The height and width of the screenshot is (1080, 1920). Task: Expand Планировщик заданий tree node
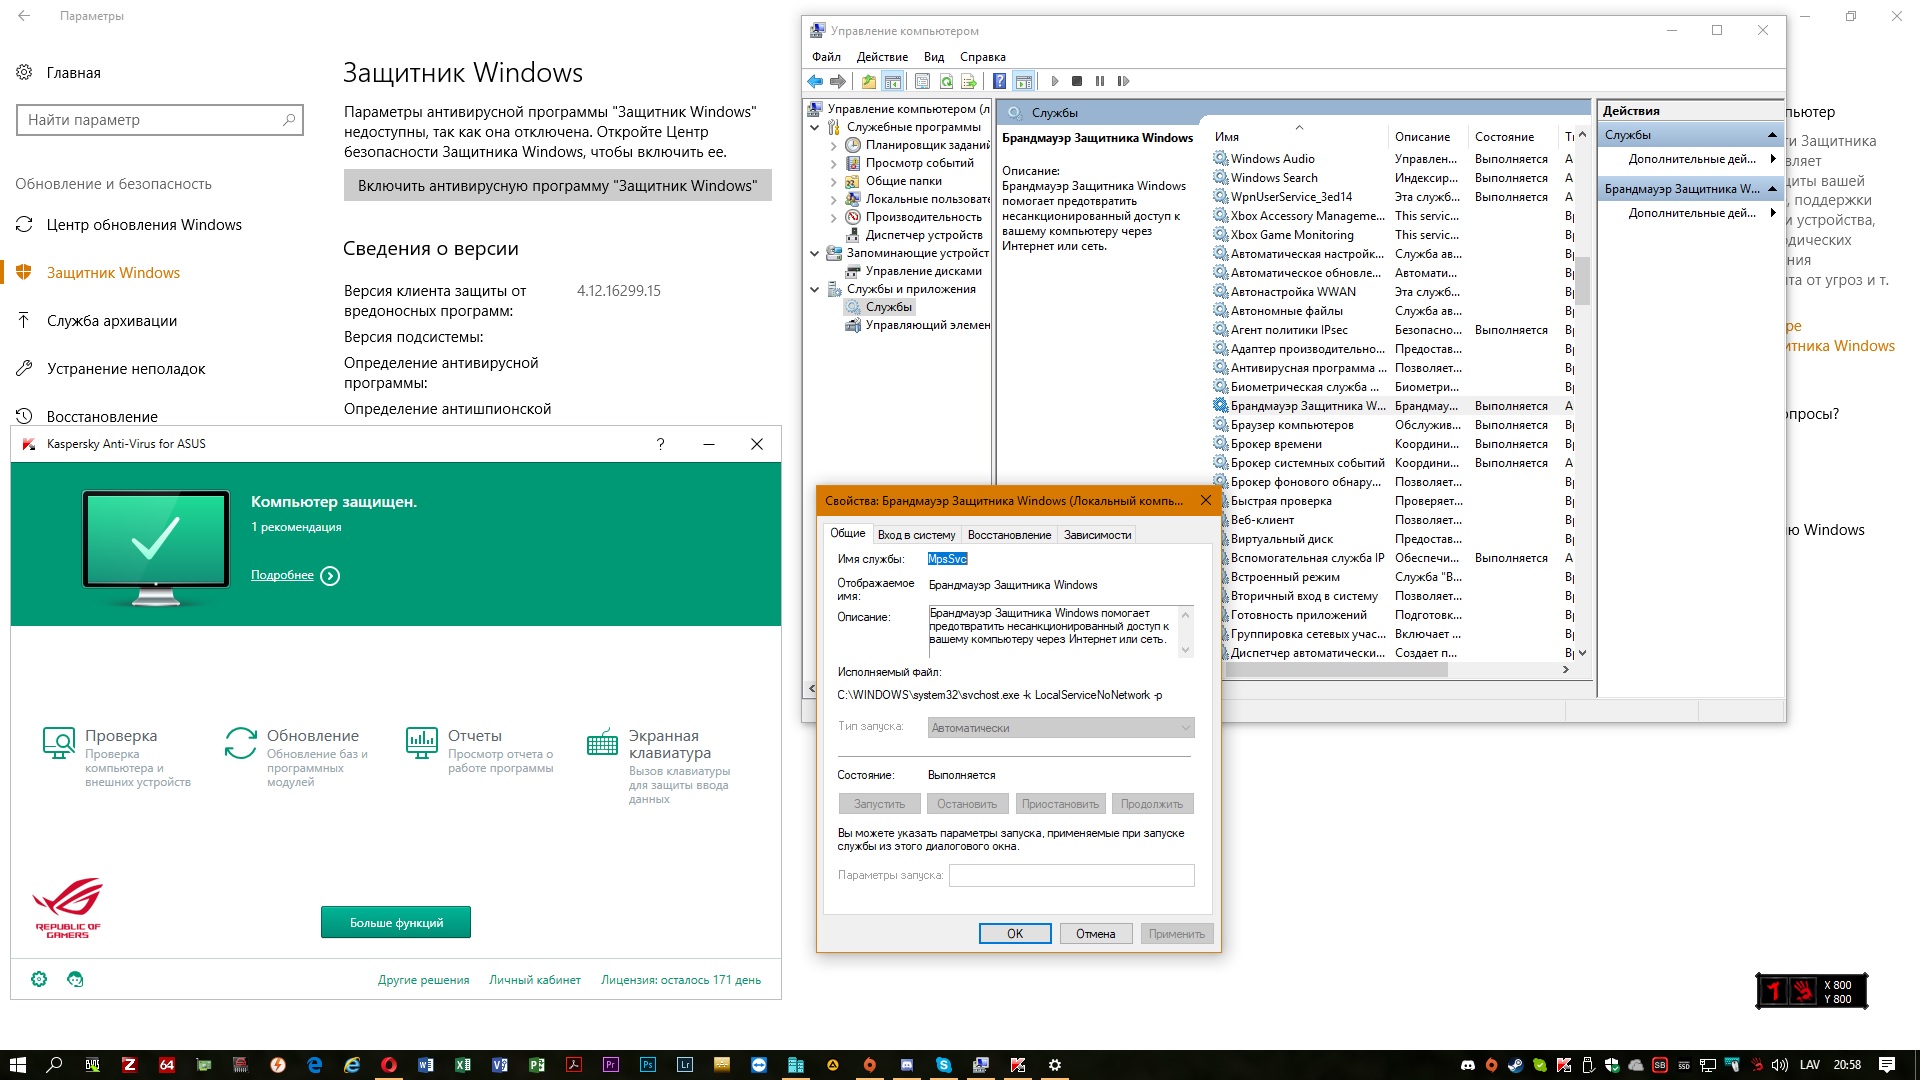click(834, 145)
